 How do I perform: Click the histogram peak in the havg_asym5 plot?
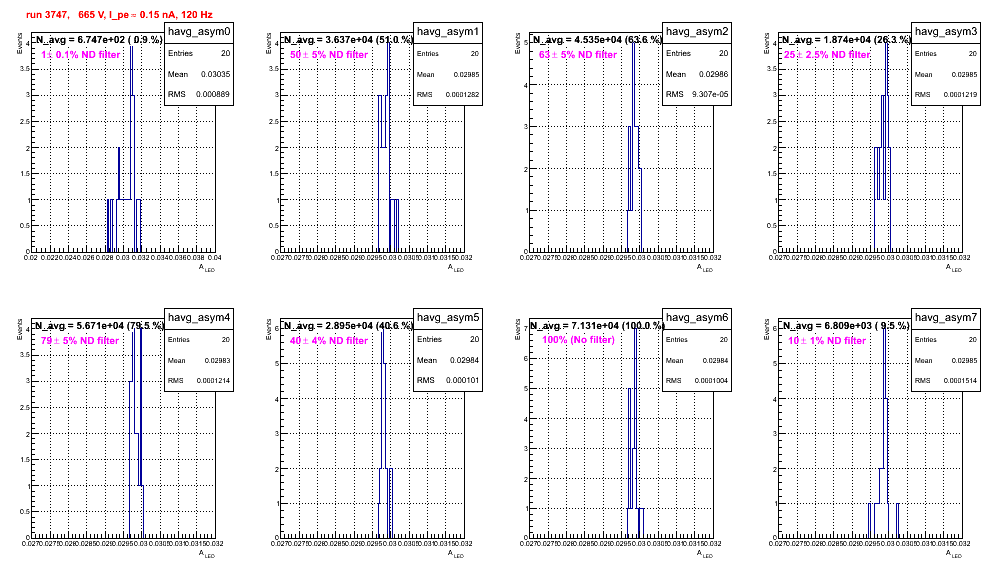click(x=382, y=331)
